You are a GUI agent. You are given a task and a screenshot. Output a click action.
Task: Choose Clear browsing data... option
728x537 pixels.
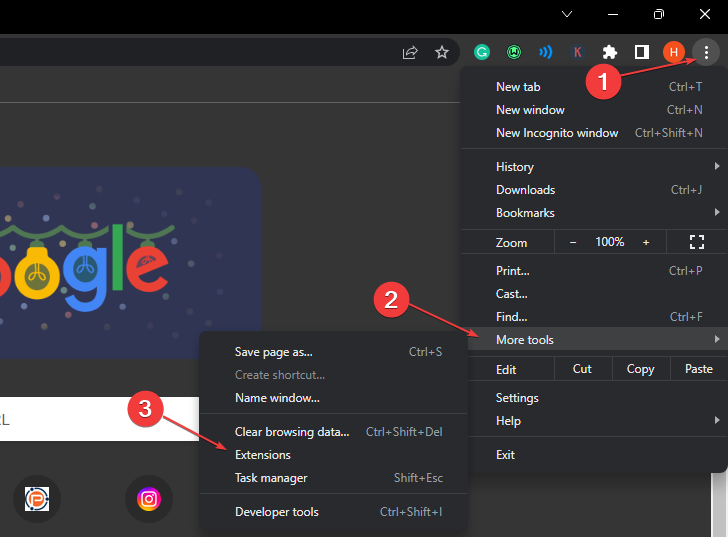[333, 432]
